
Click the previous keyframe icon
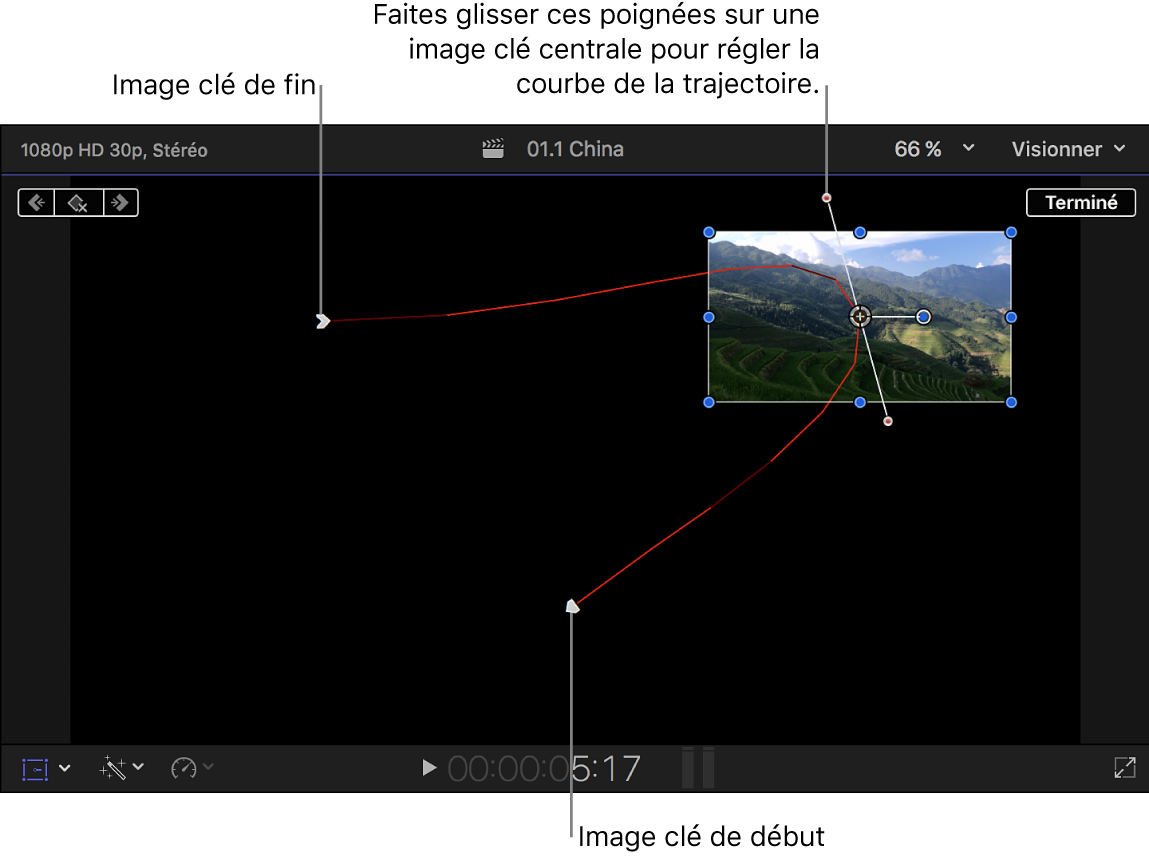point(36,202)
